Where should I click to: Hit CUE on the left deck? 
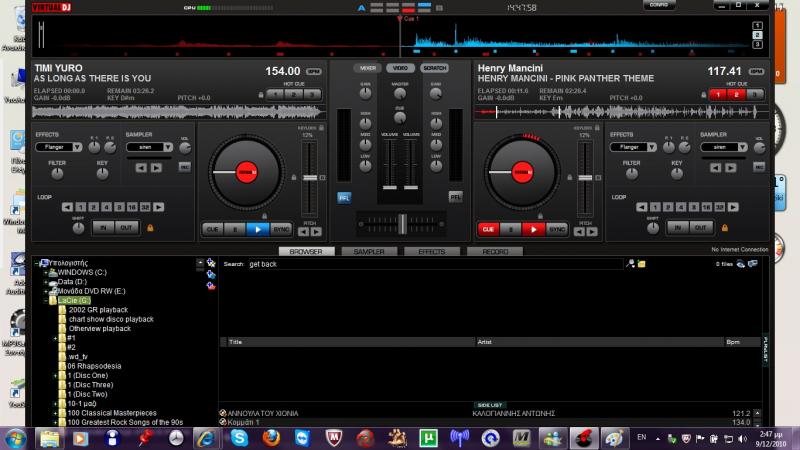coord(212,230)
